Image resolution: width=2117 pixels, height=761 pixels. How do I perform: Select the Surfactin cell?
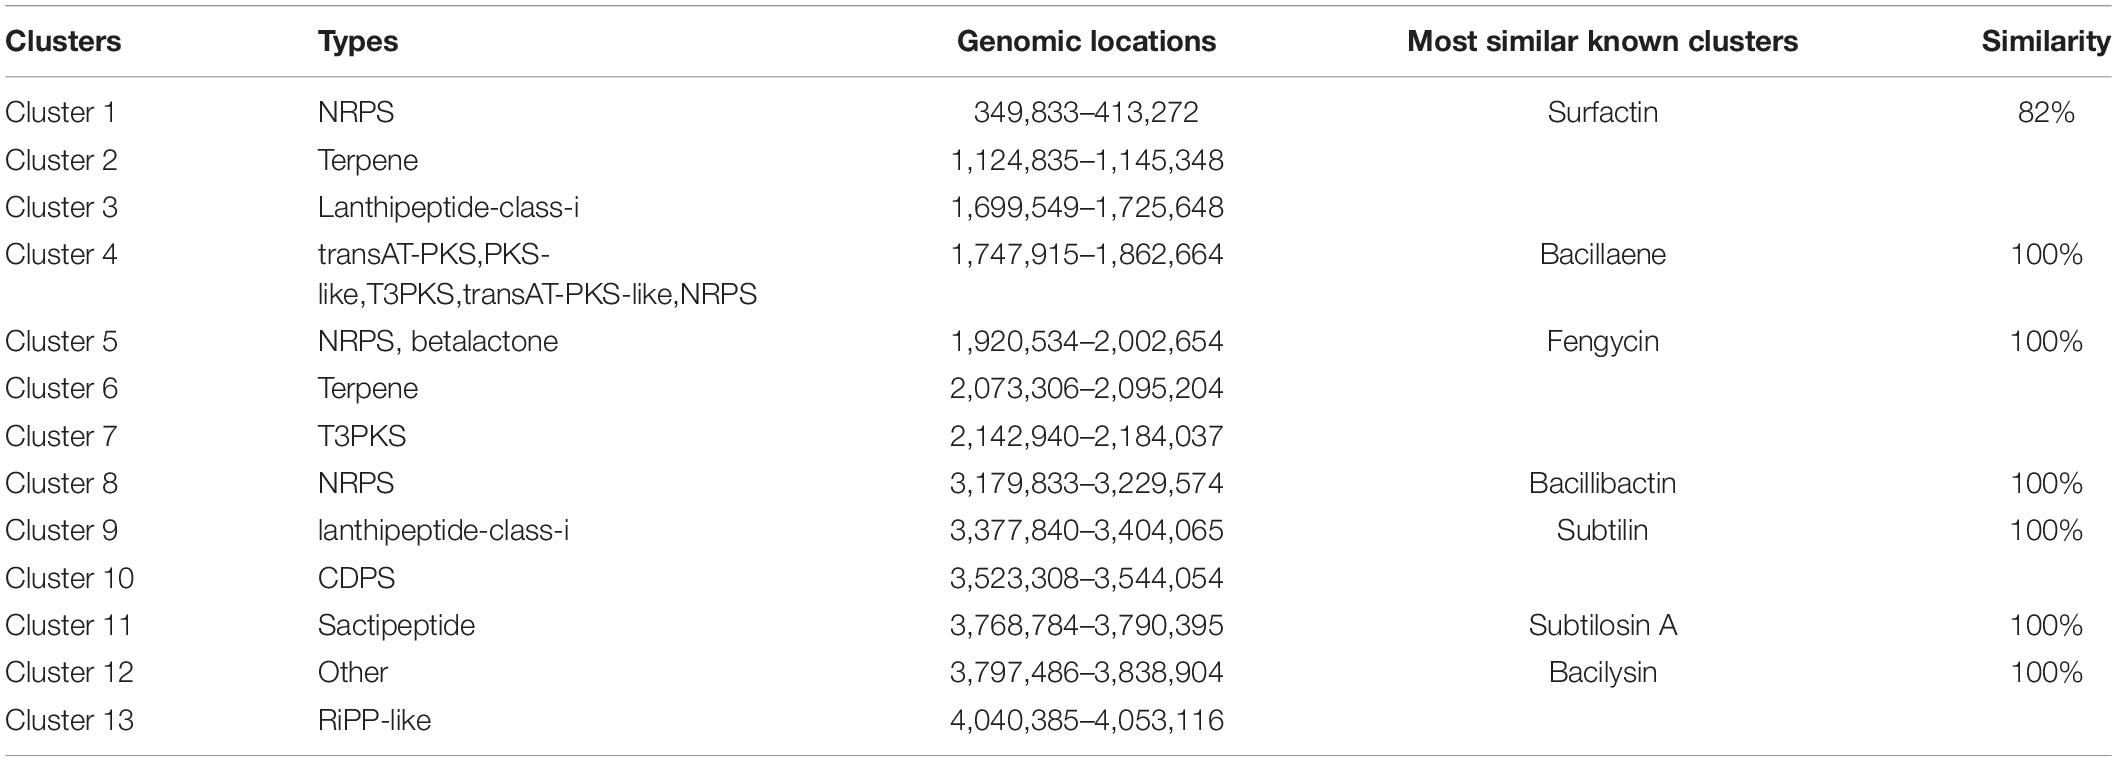[x=1602, y=112]
